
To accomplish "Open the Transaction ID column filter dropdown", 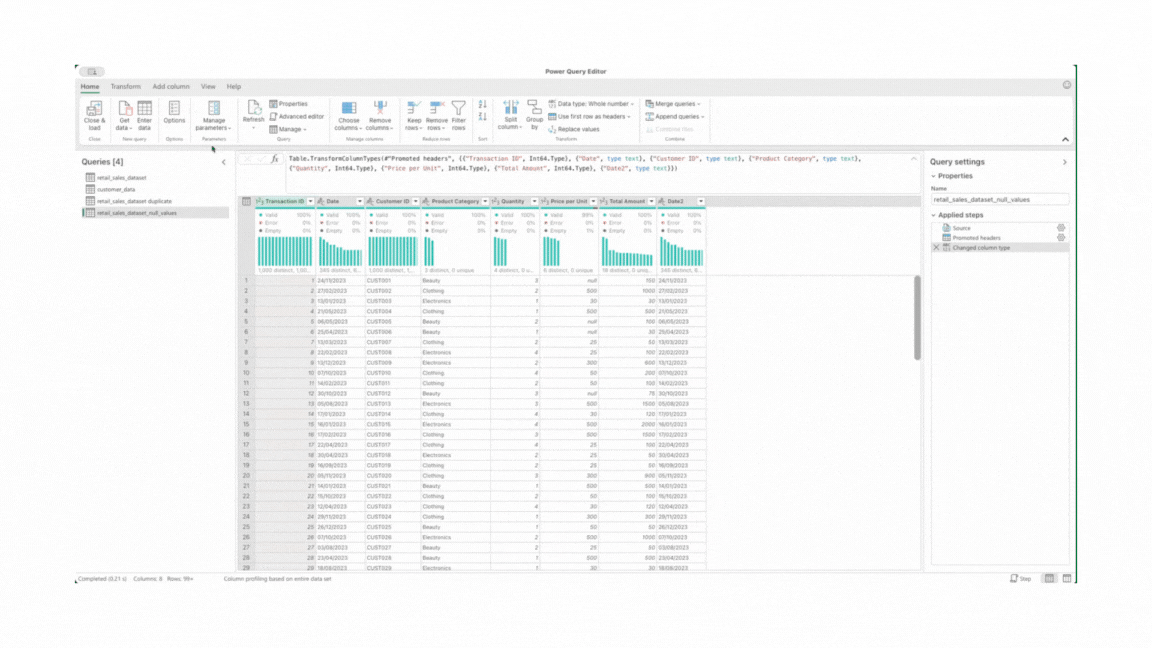I will (x=310, y=201).
